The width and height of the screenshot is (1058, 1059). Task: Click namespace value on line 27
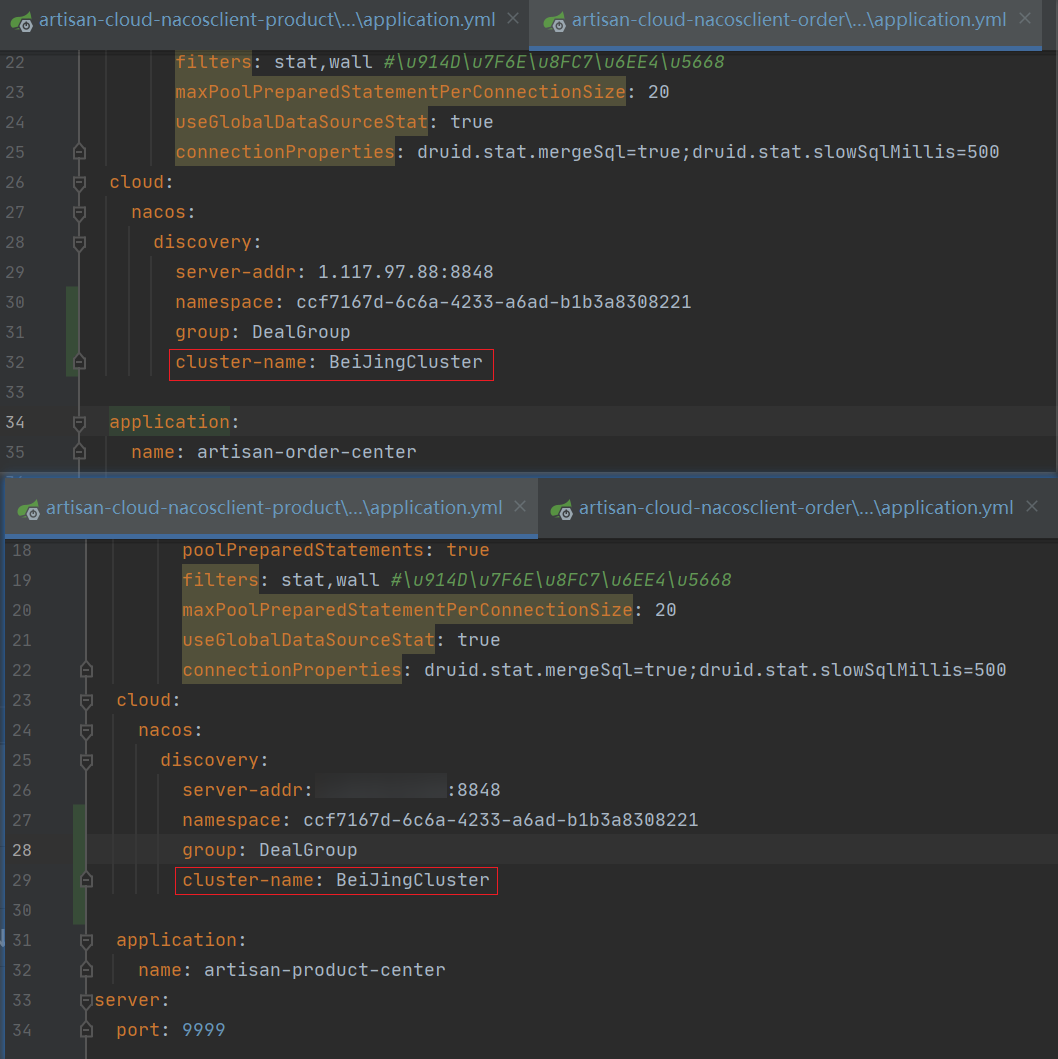[500, 820]
